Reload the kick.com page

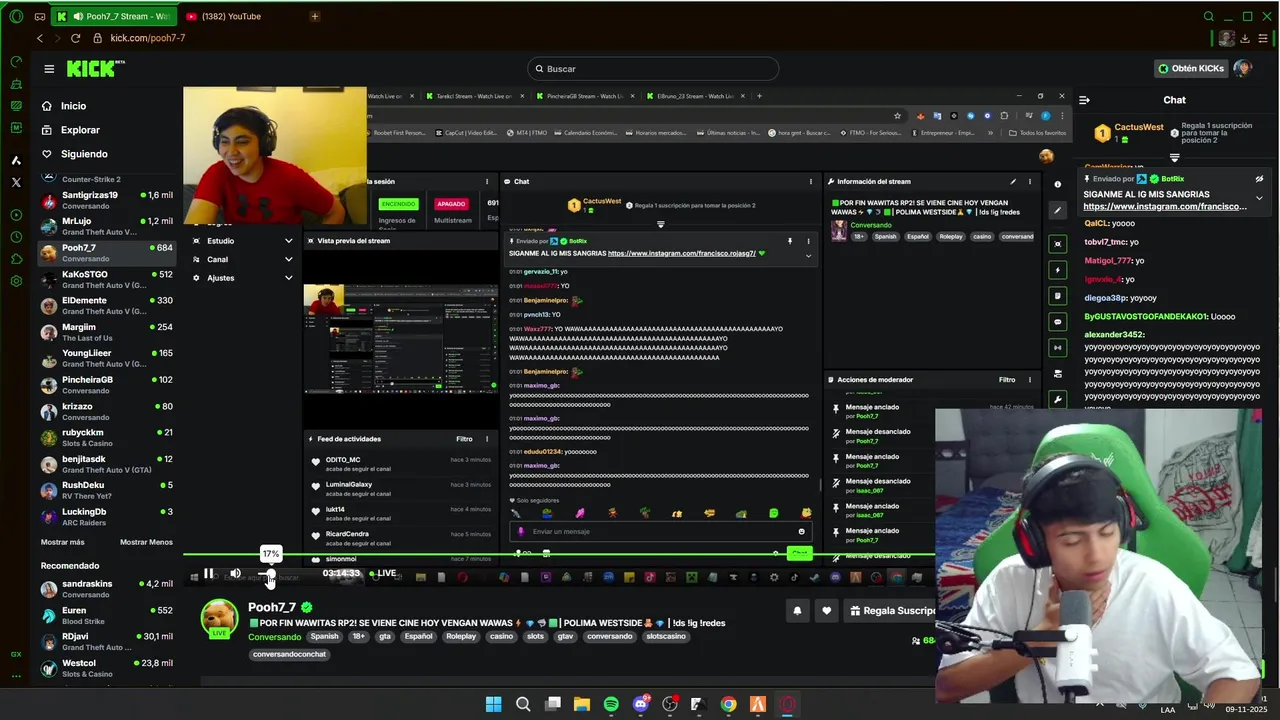click(75, 38)
